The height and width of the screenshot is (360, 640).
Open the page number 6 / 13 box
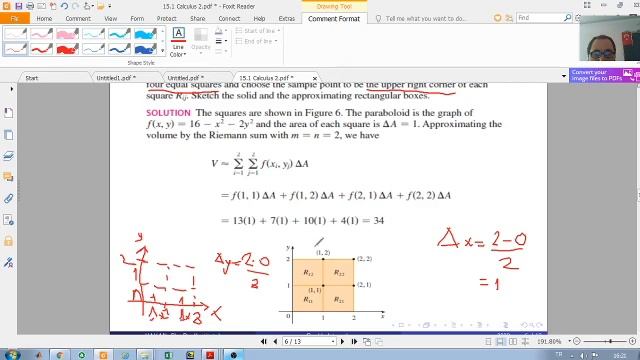[309, 341]
